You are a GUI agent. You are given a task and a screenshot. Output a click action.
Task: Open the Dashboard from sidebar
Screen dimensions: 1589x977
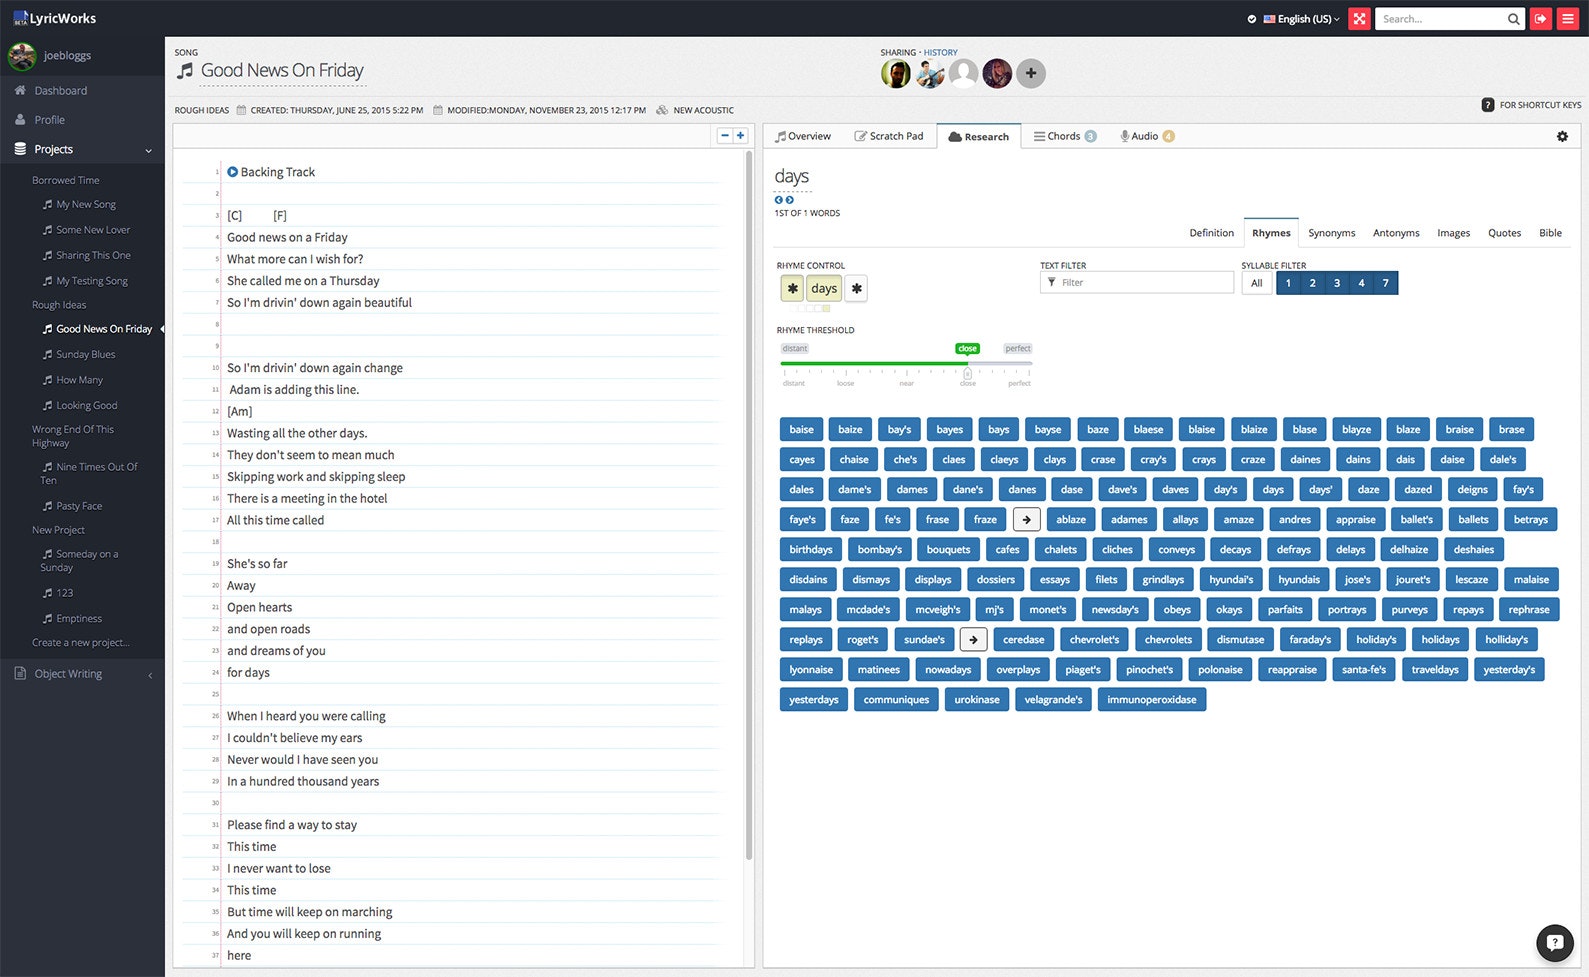tap(61, 90)
